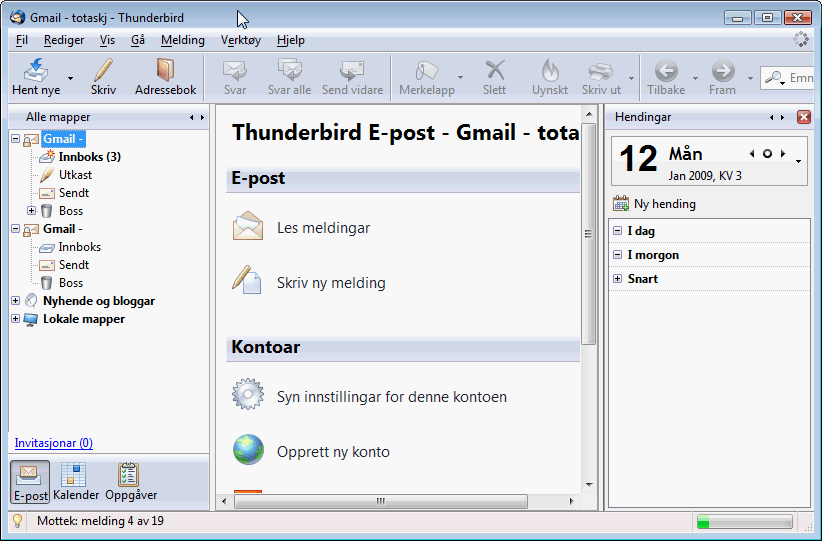822x541 pixels.
Task: Expand the Snart section
Action: (618, 278)
